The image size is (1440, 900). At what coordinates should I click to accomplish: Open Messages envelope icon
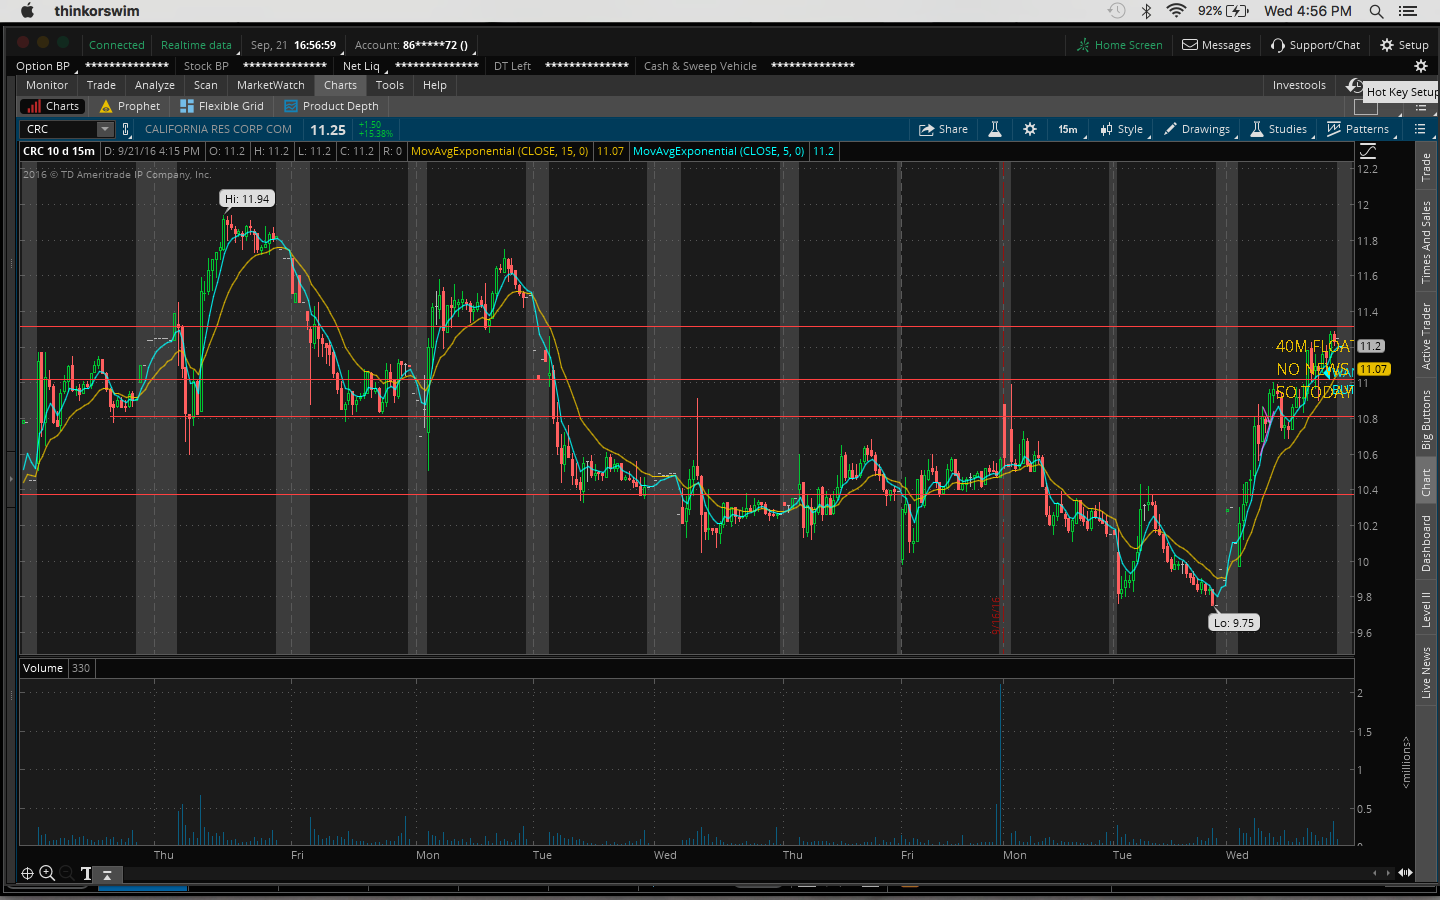[x=1190, y=45]
